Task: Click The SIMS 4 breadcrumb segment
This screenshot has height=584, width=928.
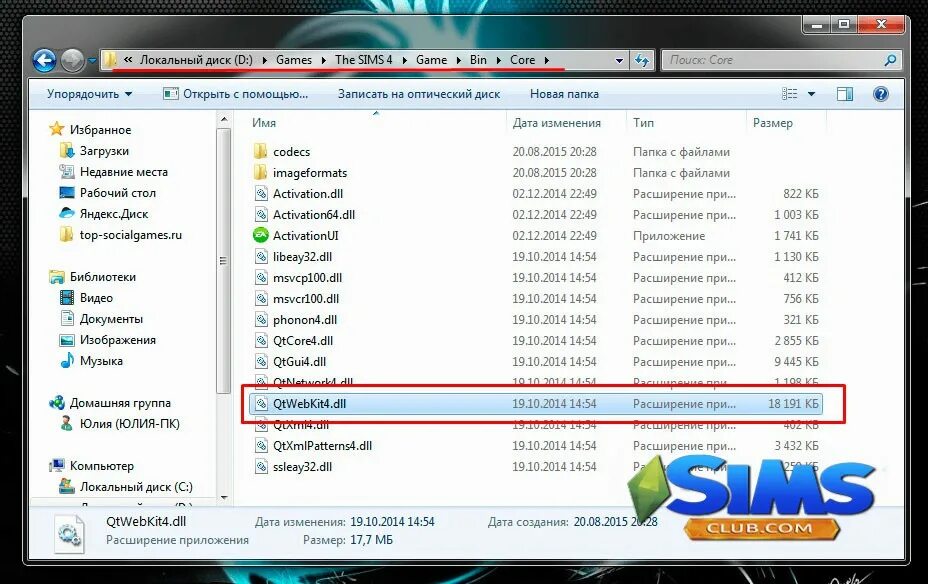Action: click(363, 60)
